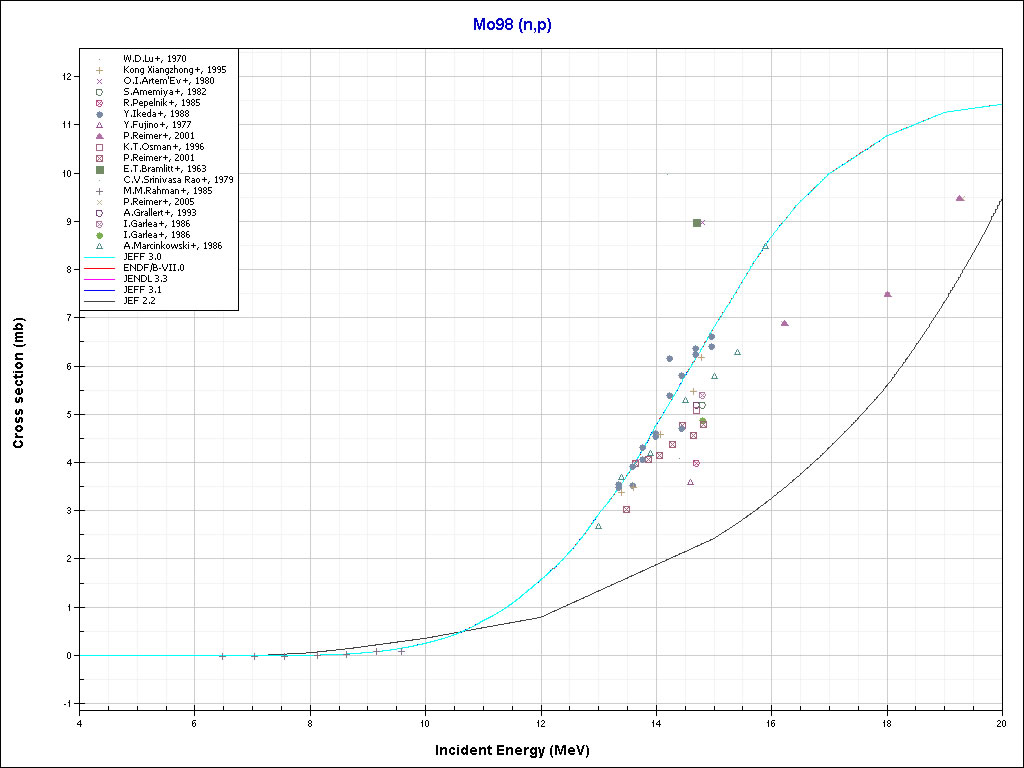Select the O.I.Artem'Ev 1980 cross marker icon

(x=100, y=81)
